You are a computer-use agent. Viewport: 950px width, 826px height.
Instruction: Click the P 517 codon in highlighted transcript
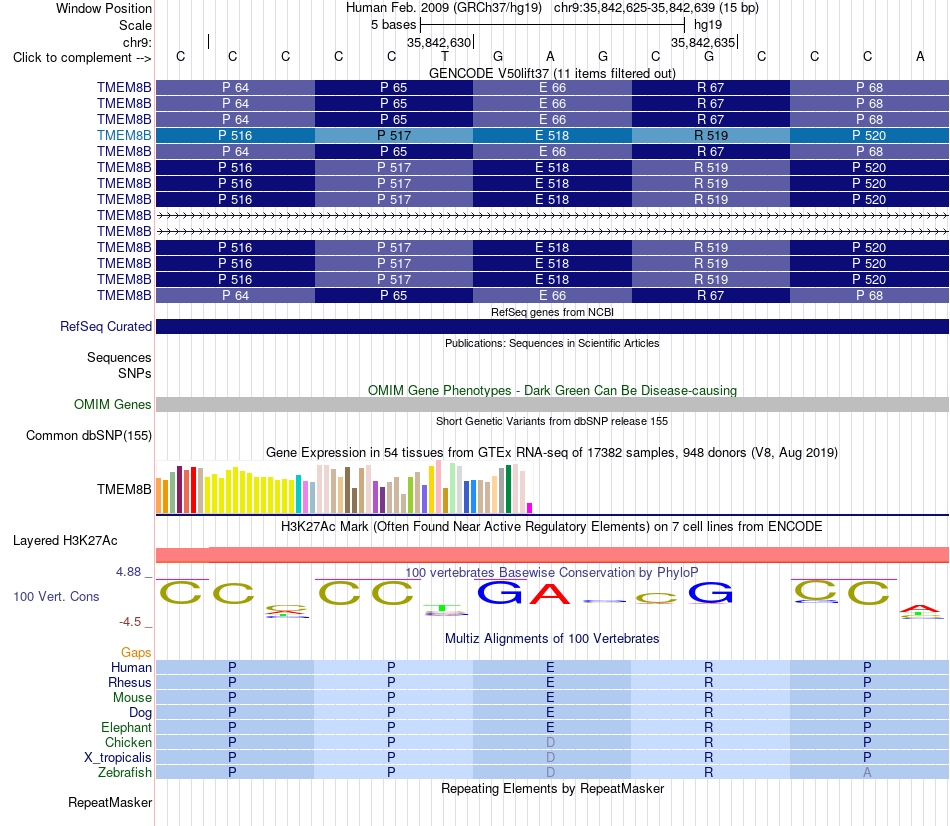pyautogui.click(x=394, y=135)
